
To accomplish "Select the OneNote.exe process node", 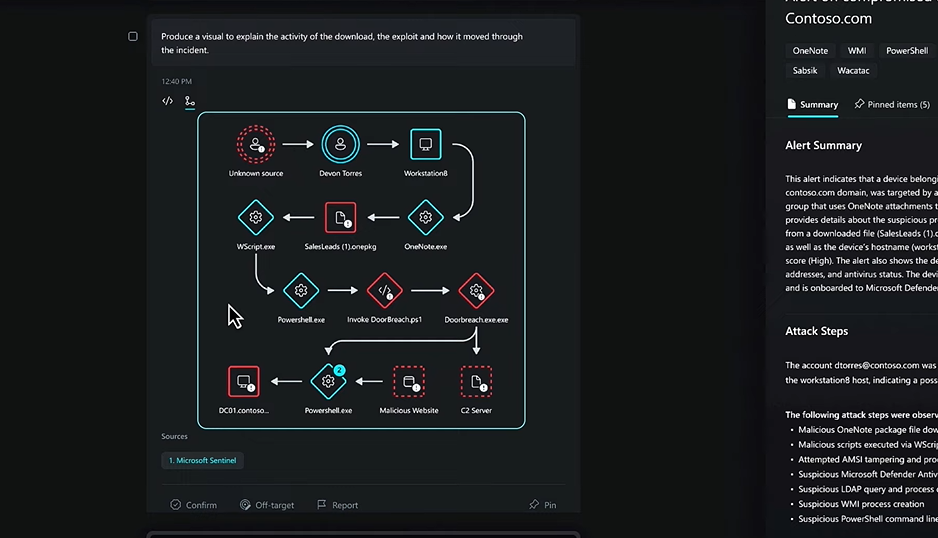I will click(425, 217).
